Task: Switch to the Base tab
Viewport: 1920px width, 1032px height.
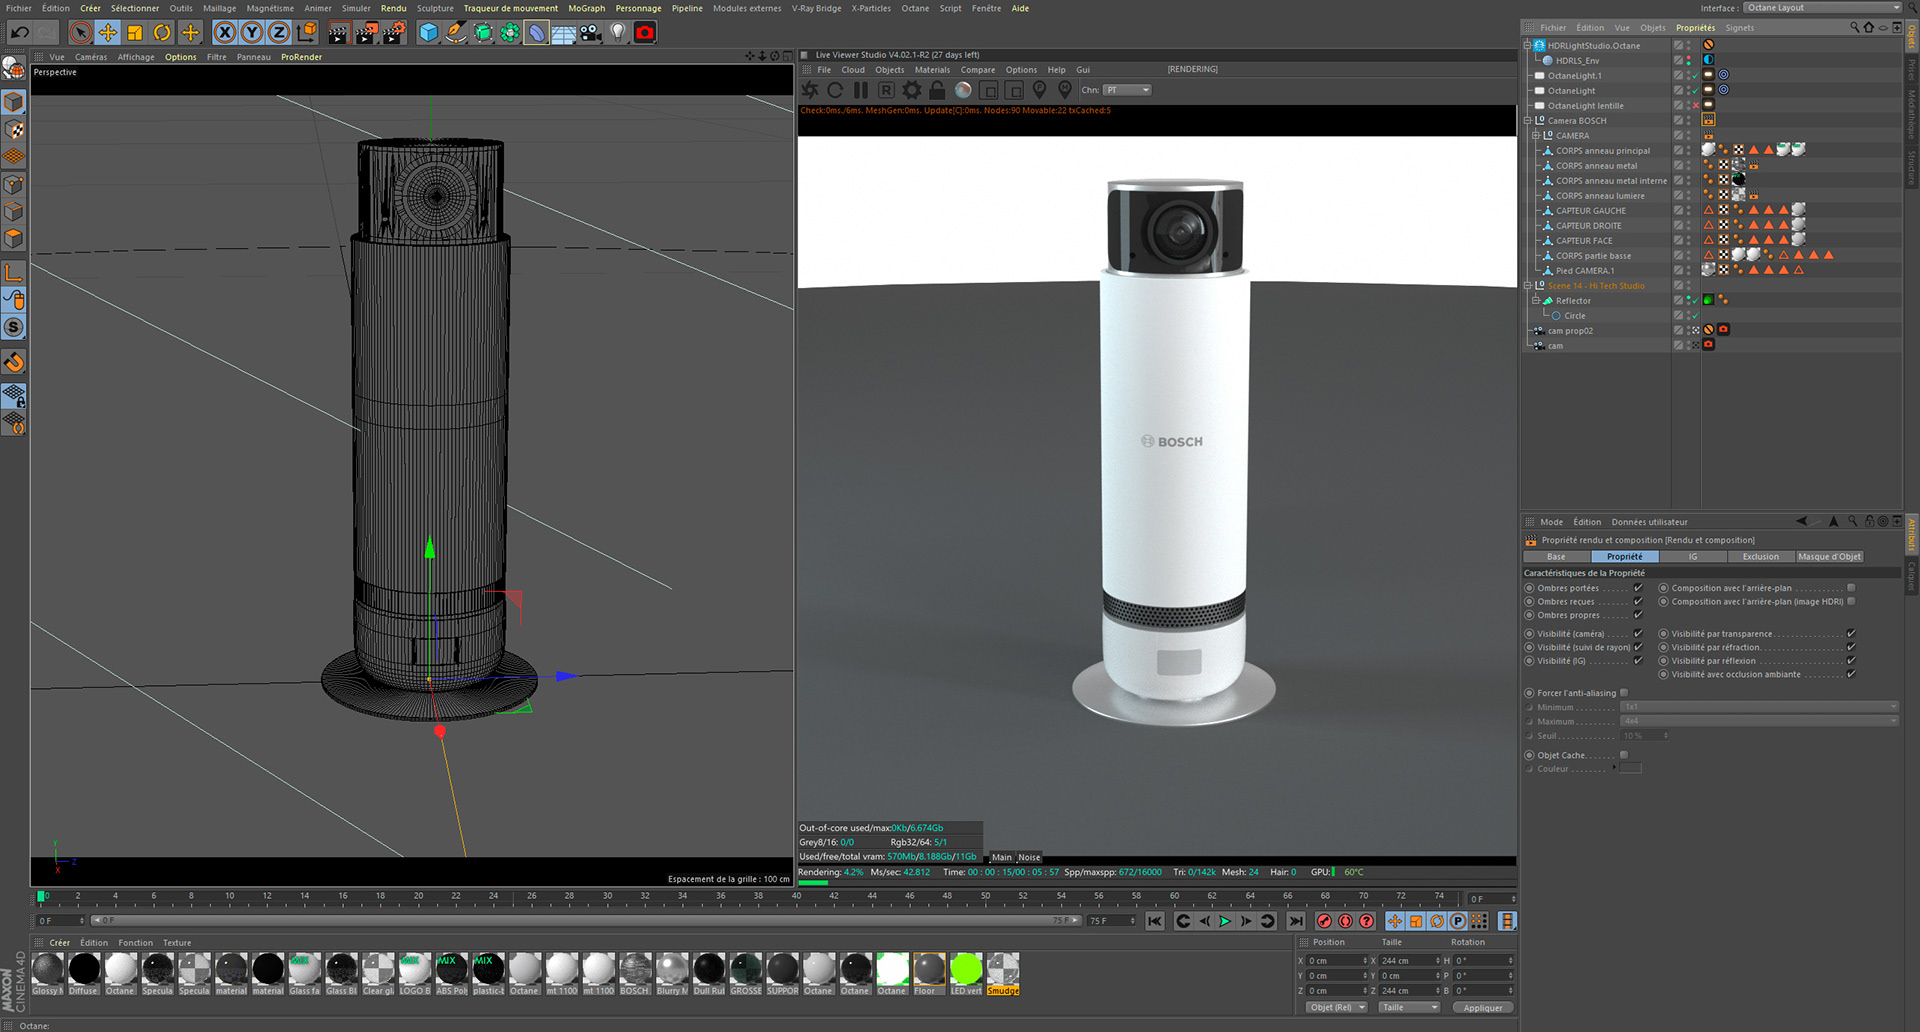Action: click(x=1556, y=557)
